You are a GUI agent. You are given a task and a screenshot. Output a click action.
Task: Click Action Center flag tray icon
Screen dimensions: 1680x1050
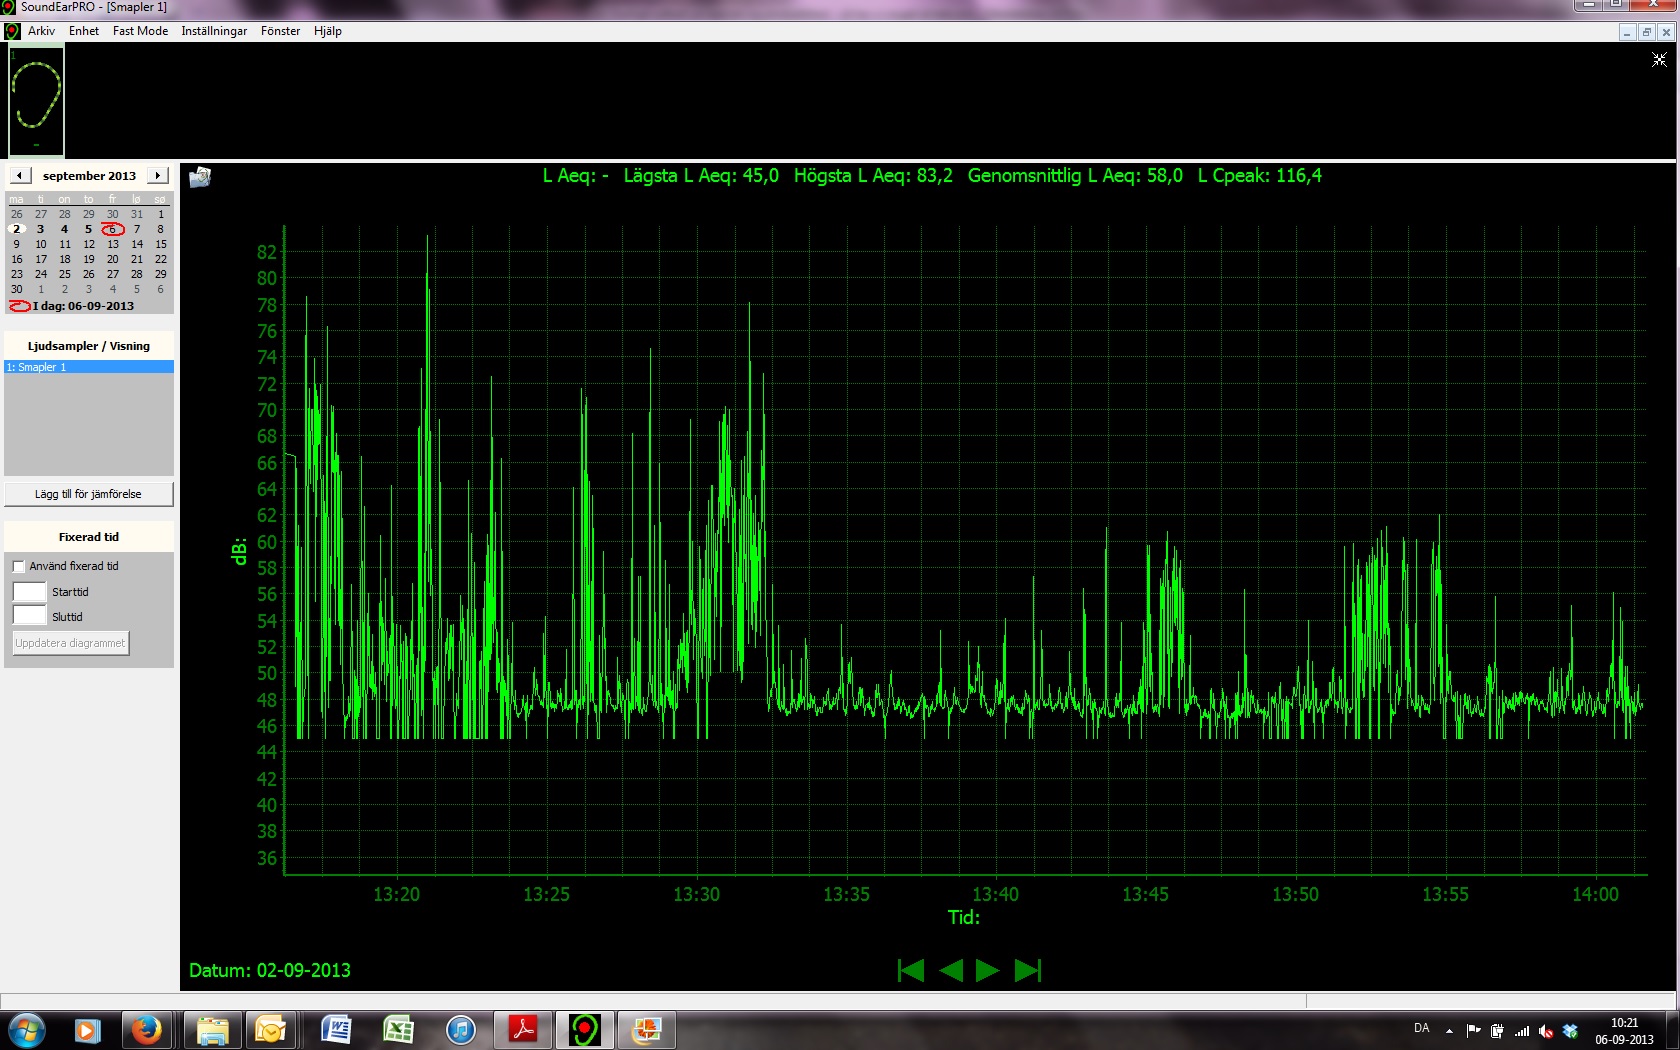pyautogui.click(x=1473, y=1031)
